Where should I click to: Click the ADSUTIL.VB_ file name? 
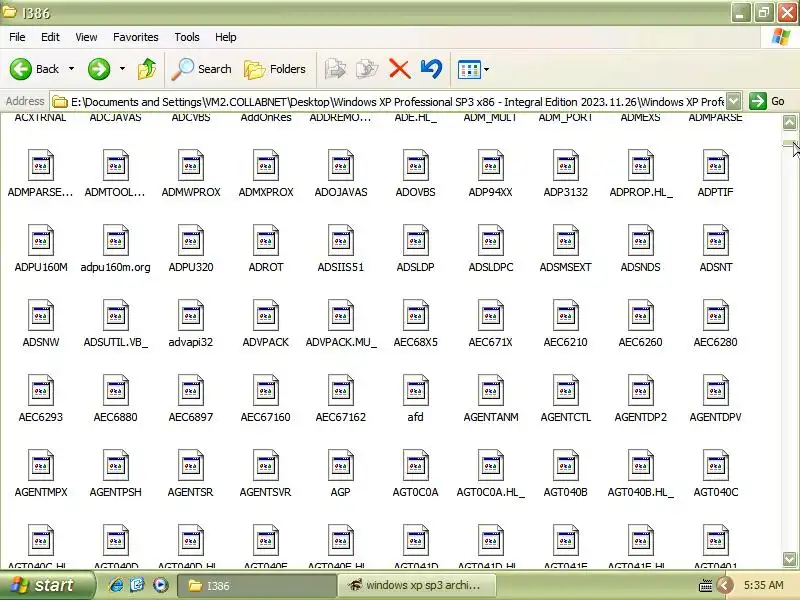(116, 342)
